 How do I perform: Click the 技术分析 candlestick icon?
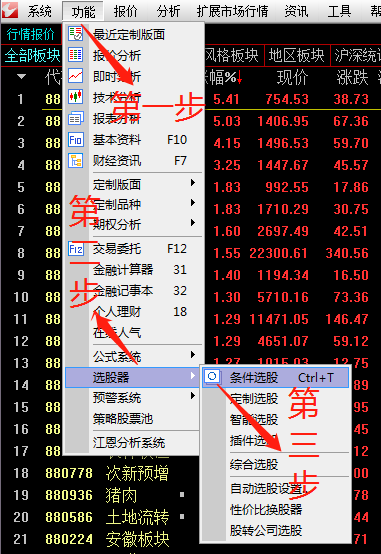coord(75,96)
